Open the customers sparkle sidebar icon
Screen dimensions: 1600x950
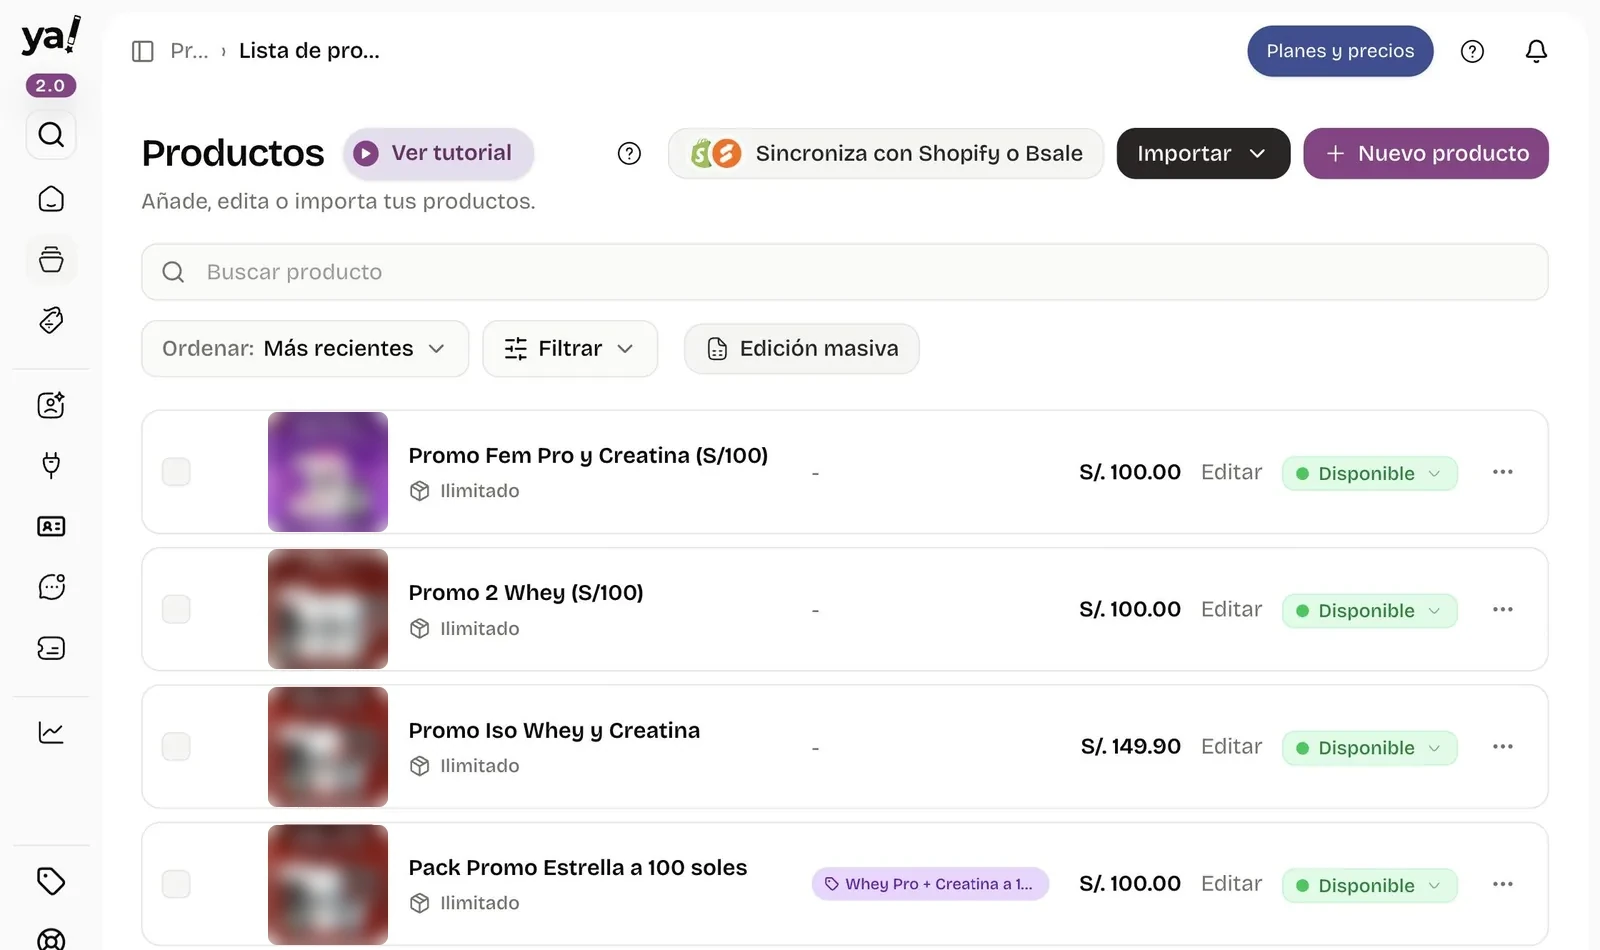51,405
